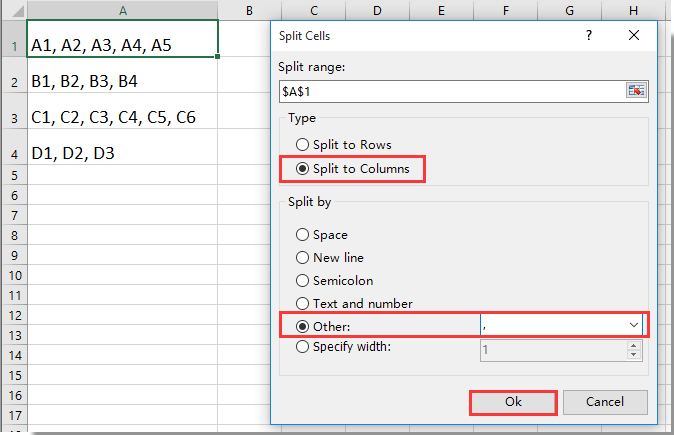Select row 2 header
Image resolution: width=674 pixels, height=435 pixels.
(x=14, y=75)
